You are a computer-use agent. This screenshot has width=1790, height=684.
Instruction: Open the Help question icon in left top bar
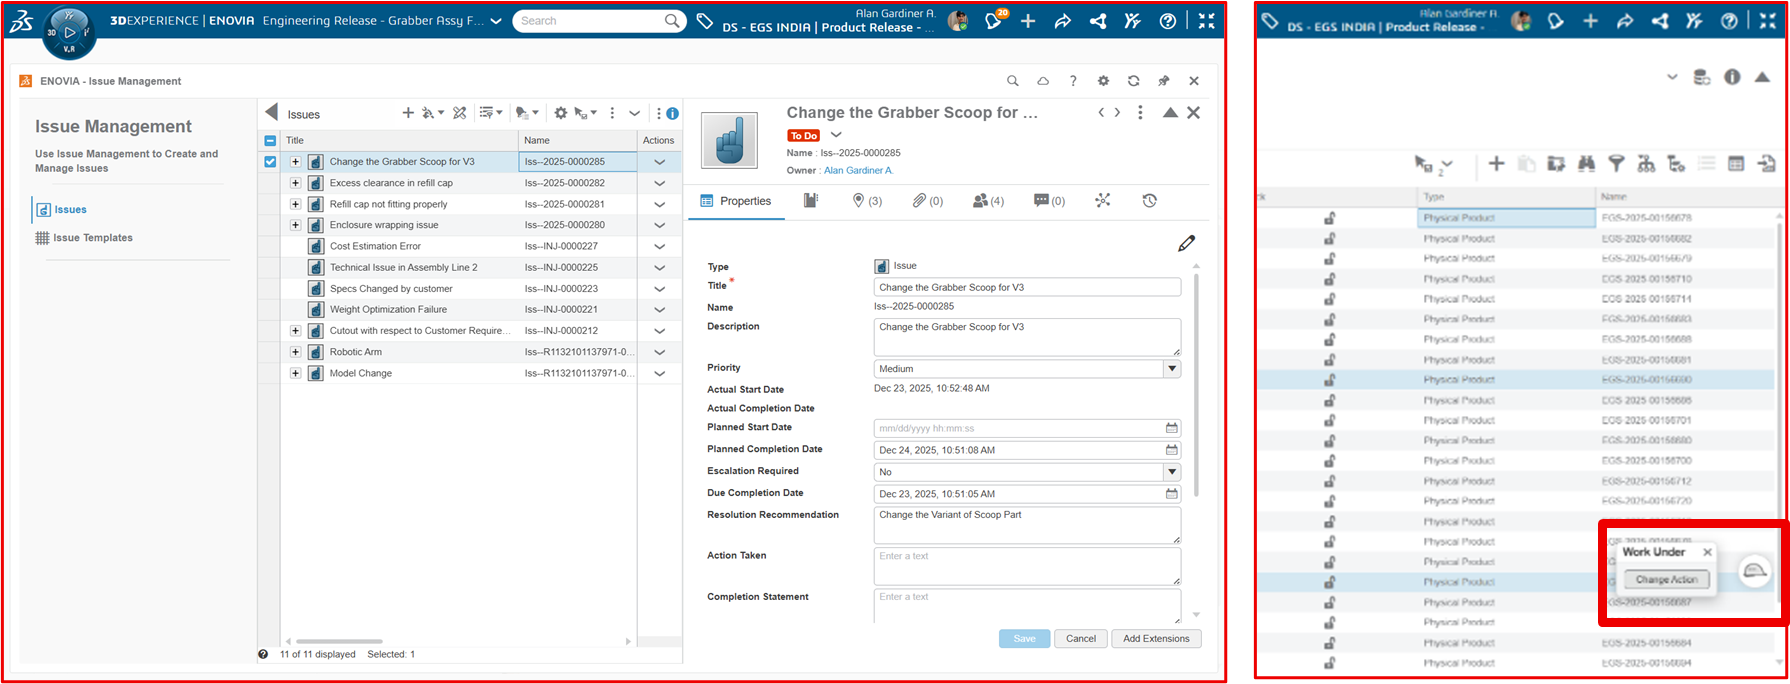(1167, 21)
